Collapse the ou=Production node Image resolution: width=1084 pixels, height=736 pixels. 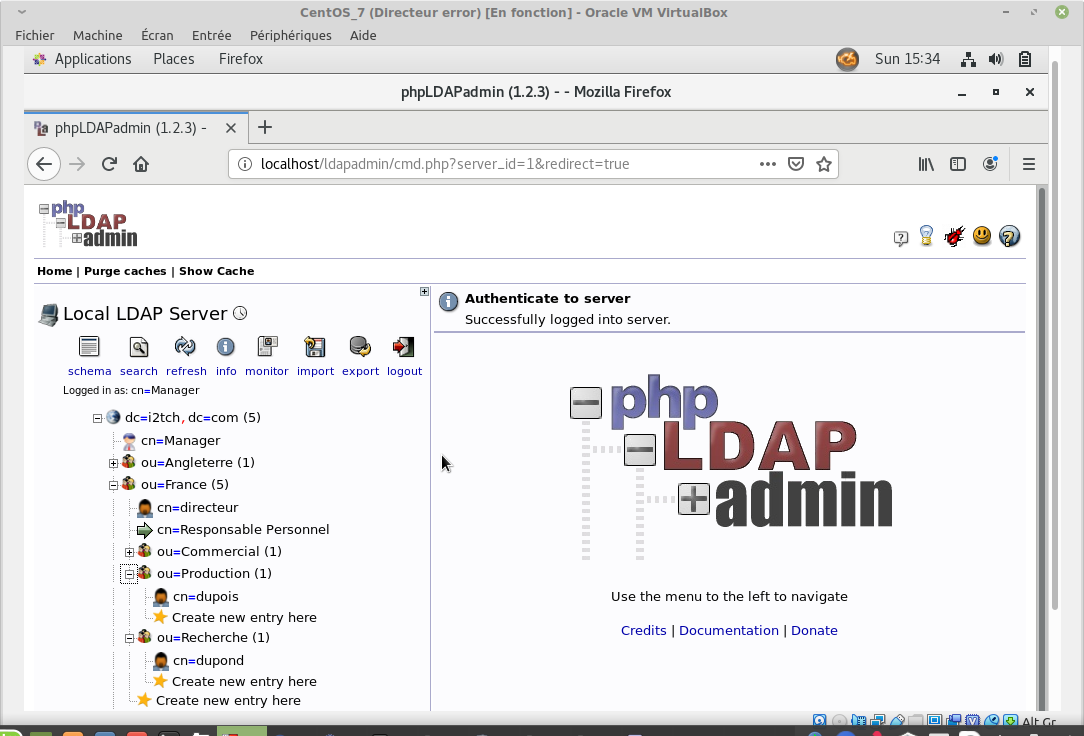[x=130, y=574]
